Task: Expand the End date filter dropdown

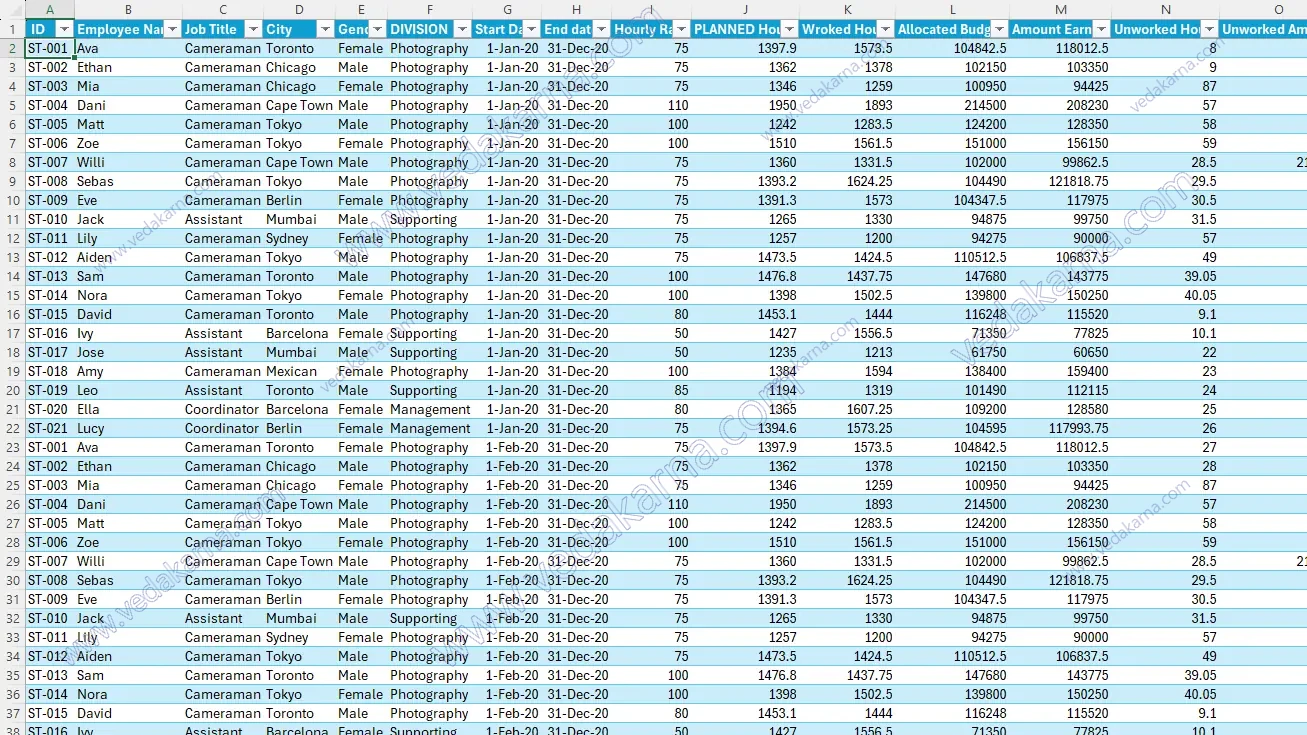Action: point(601,29)
